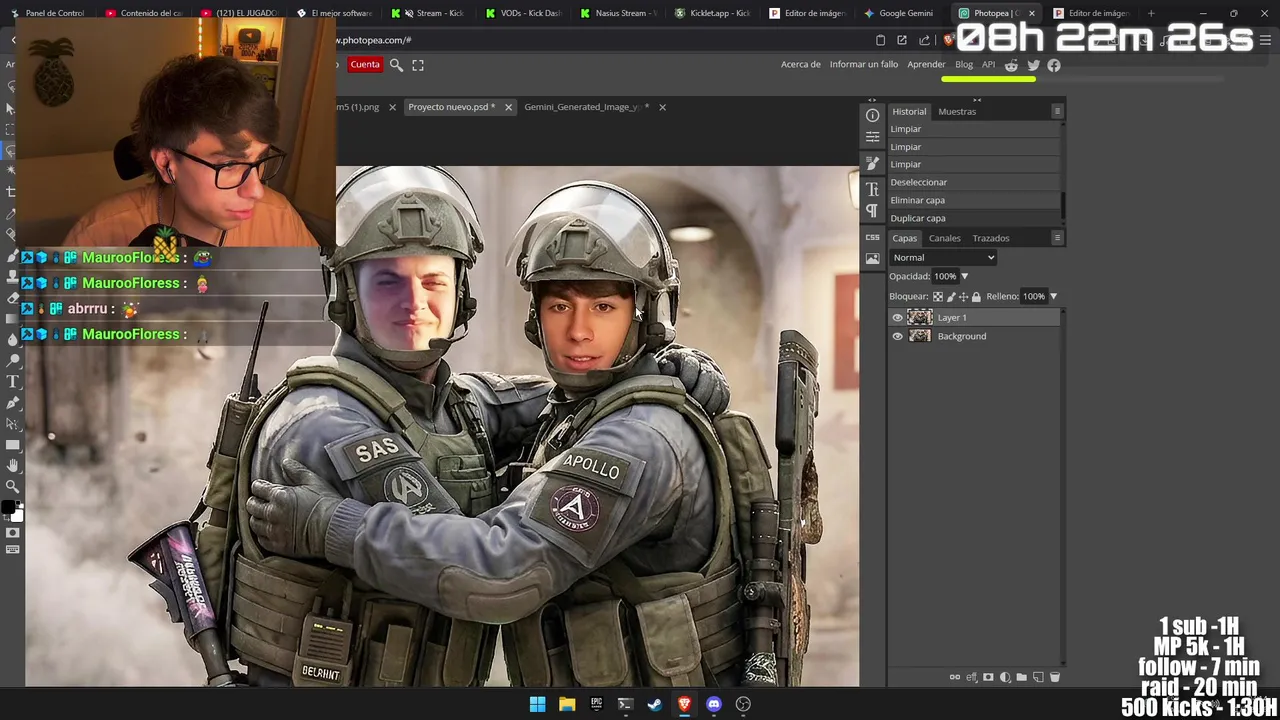Open Photopea Reddit icon
1280x720 pixels.
pos(1011,65)
